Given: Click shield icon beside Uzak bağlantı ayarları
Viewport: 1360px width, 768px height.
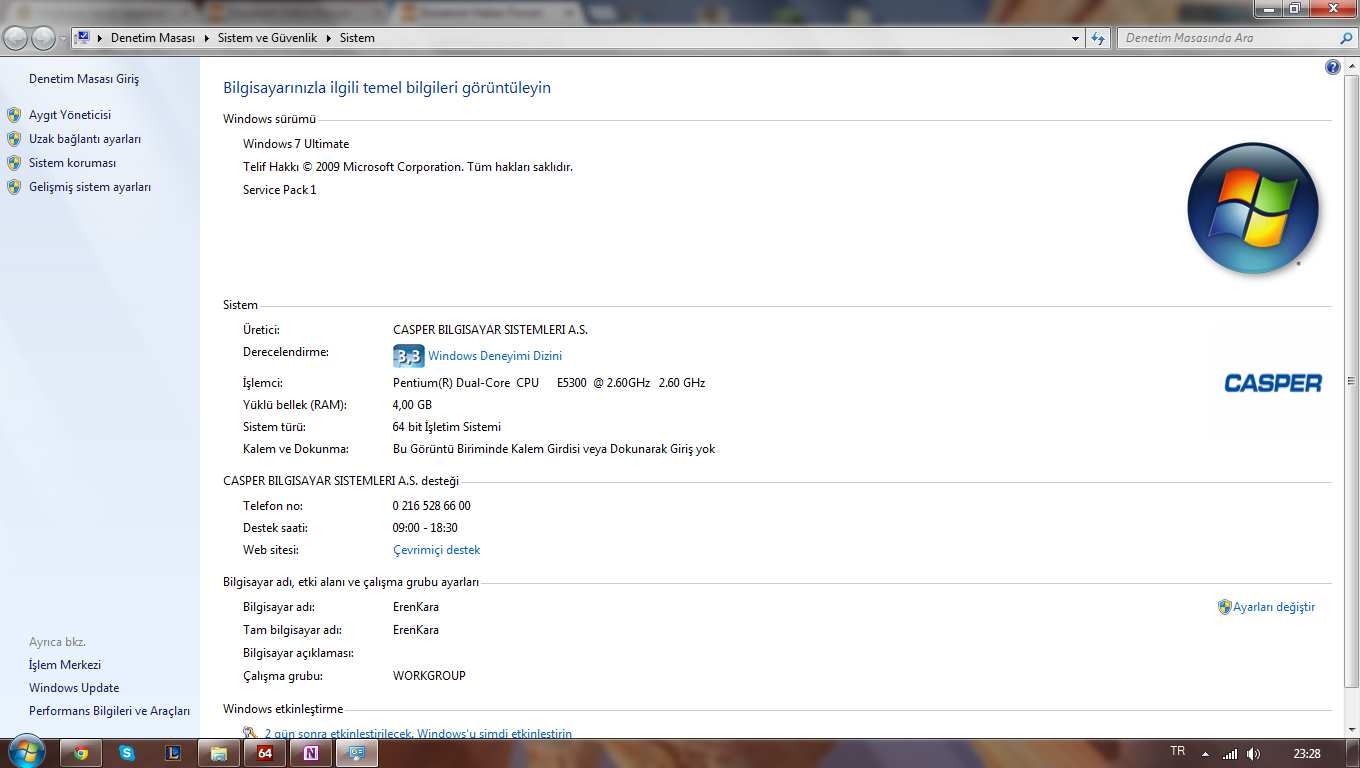Looking at the screenshot, I should [14, 139].
